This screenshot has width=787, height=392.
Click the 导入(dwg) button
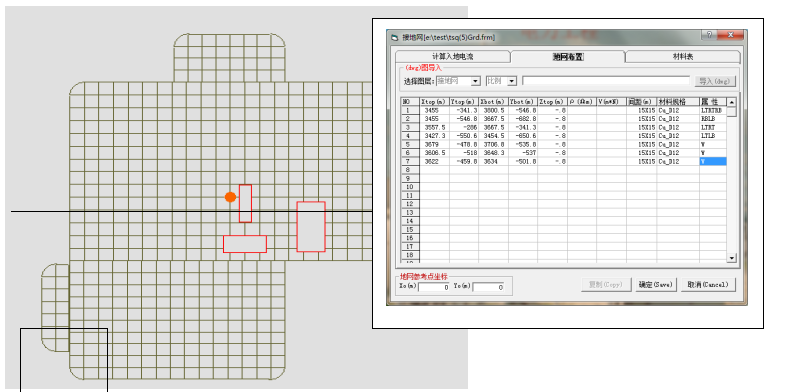pos(715,81)
